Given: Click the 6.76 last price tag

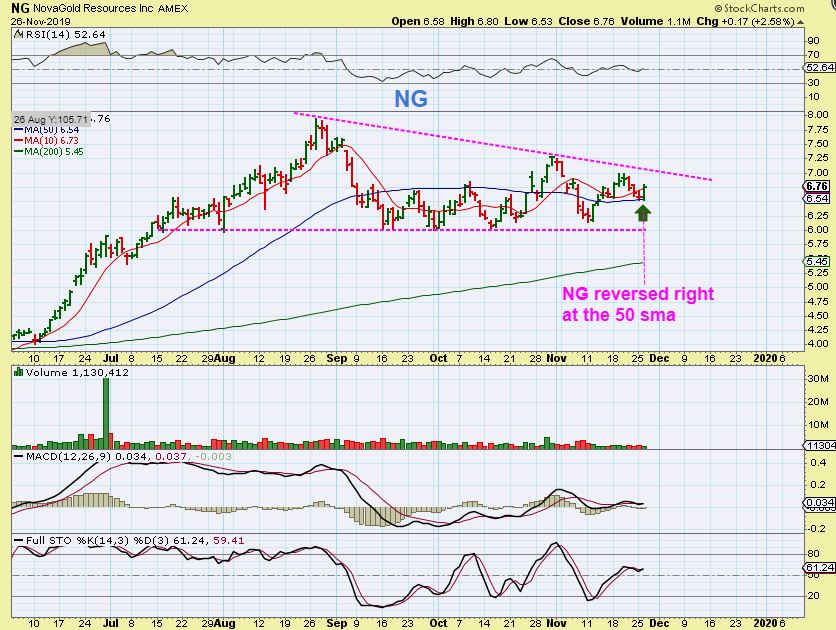Looking at the screenshot, I should (x=816, y=186).
